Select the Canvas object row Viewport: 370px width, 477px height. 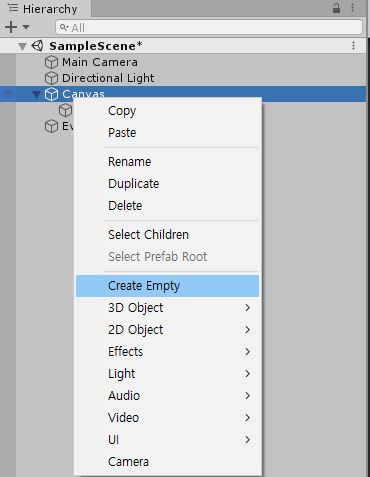pyautogui.click(x=183, y=94)
